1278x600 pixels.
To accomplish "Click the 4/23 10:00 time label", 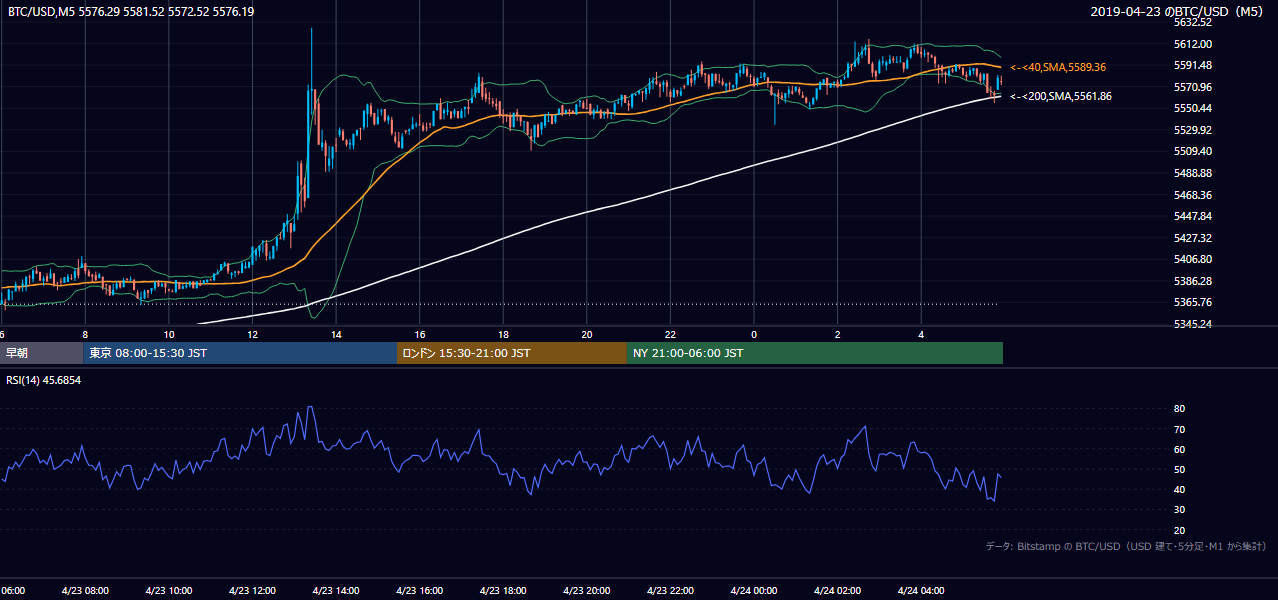I will point(168,590).
